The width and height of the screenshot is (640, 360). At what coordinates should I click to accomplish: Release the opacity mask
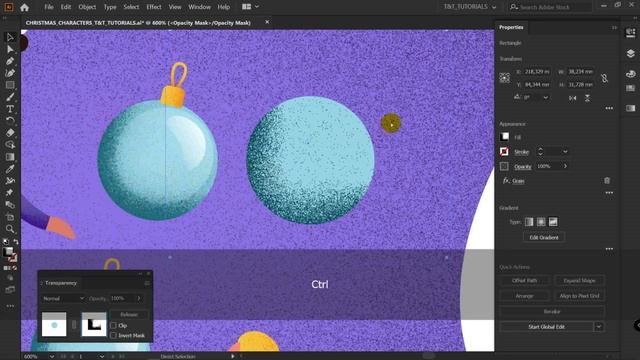click(129, 315)
